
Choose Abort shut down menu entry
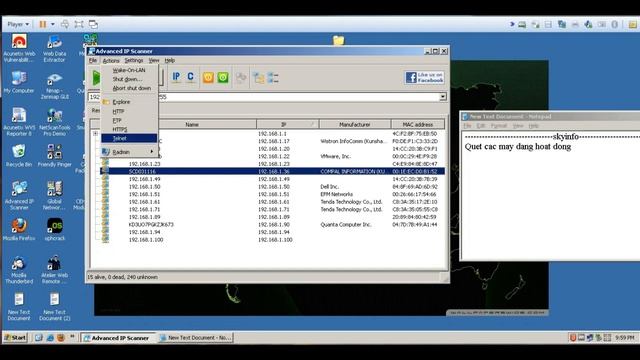coord(129,88)
